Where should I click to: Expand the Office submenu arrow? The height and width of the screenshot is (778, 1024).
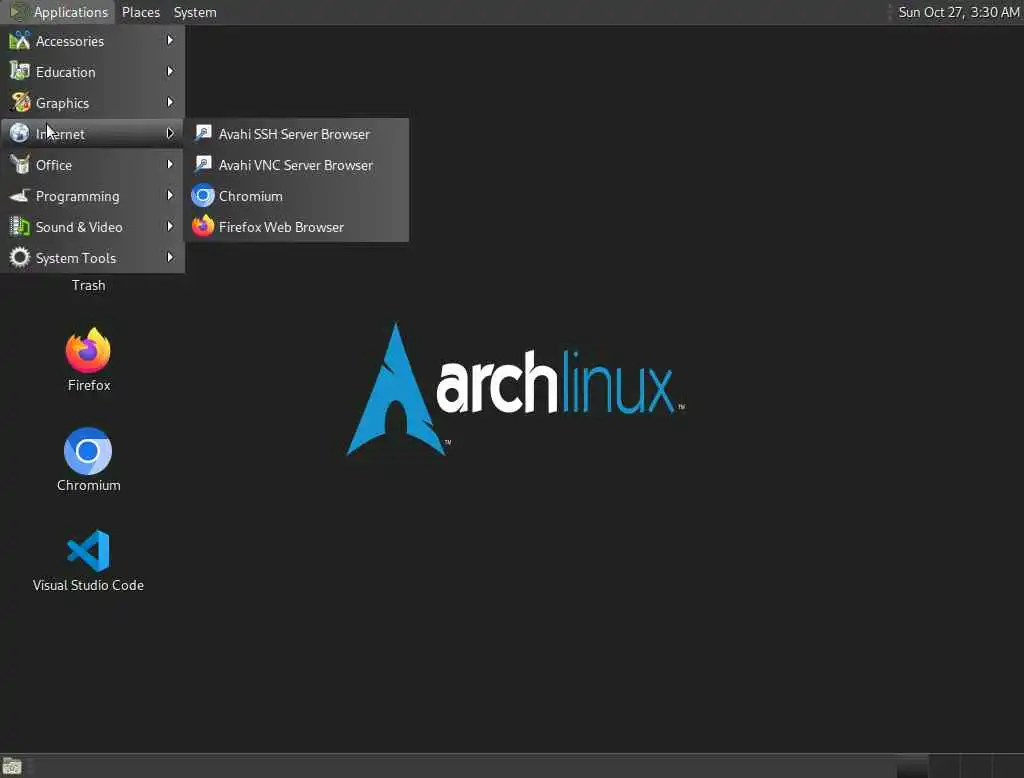[x=170, y=165]
